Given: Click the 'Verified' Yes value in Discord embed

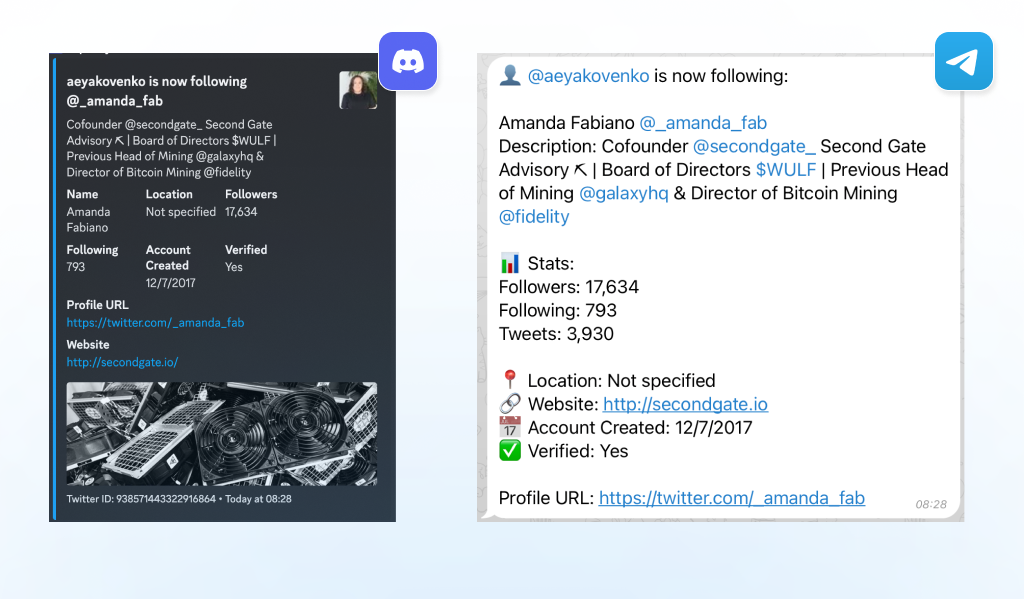Looking at the screenshot, I should pyautogui.click(x=234, y=267).
